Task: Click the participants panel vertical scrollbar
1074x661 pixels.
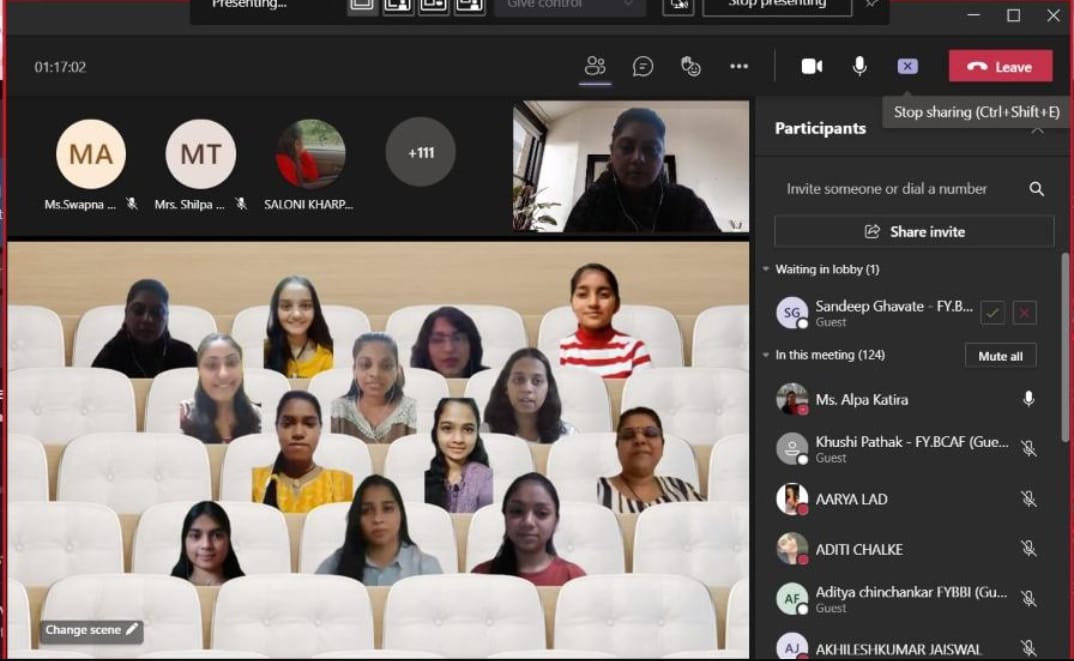Action: 1065,350
